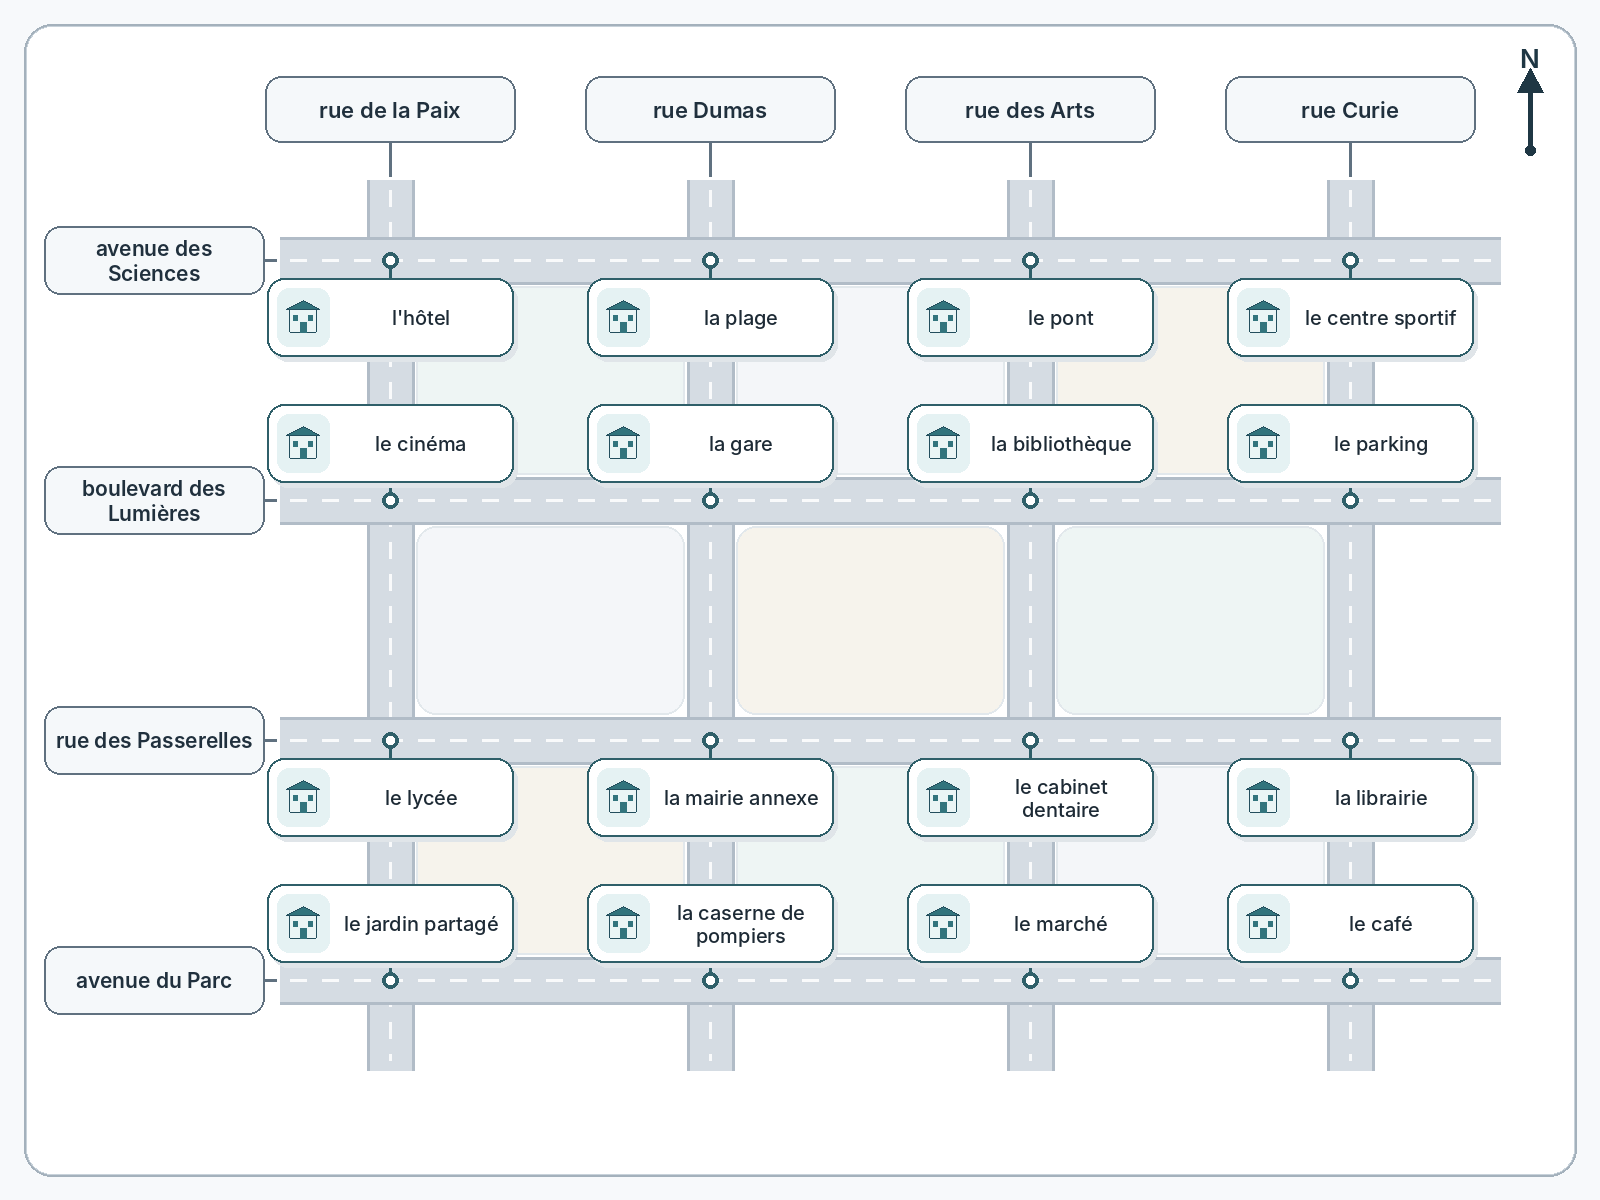1600x1200 pixels.
Task: Click the le jardin partagé text
Action: [421, 924]
